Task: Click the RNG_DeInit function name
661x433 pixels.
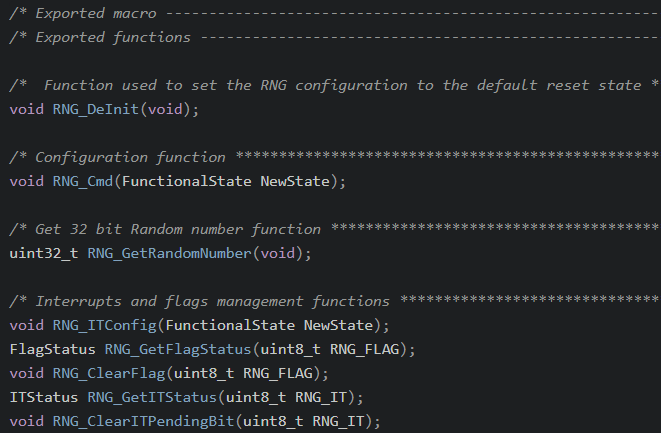Action: tap(96, 110)
